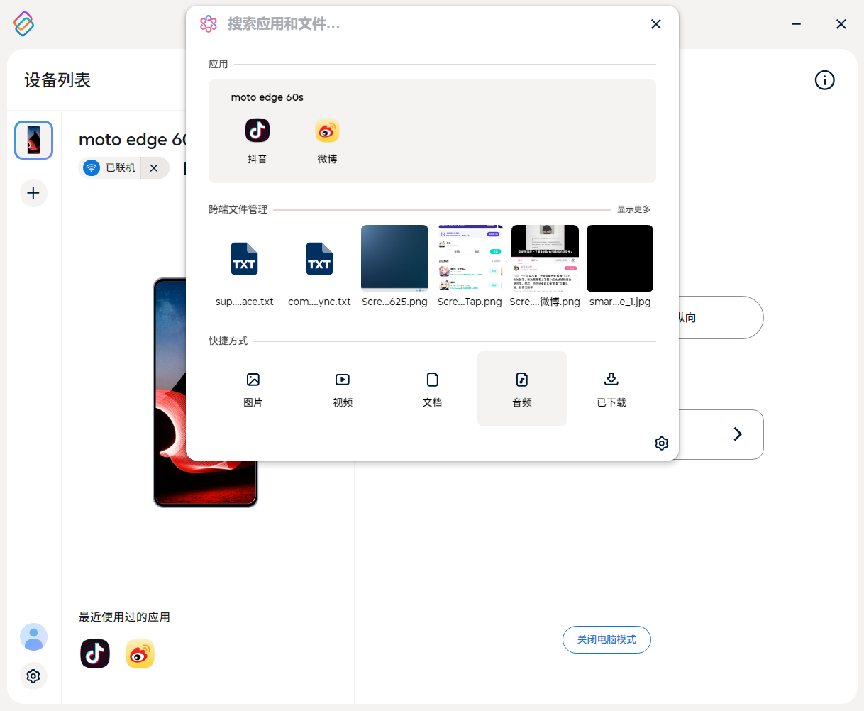The height and width of the screenshot is (711, 864).
Task: Open search panel settings gear
Action: pos(661,443)
